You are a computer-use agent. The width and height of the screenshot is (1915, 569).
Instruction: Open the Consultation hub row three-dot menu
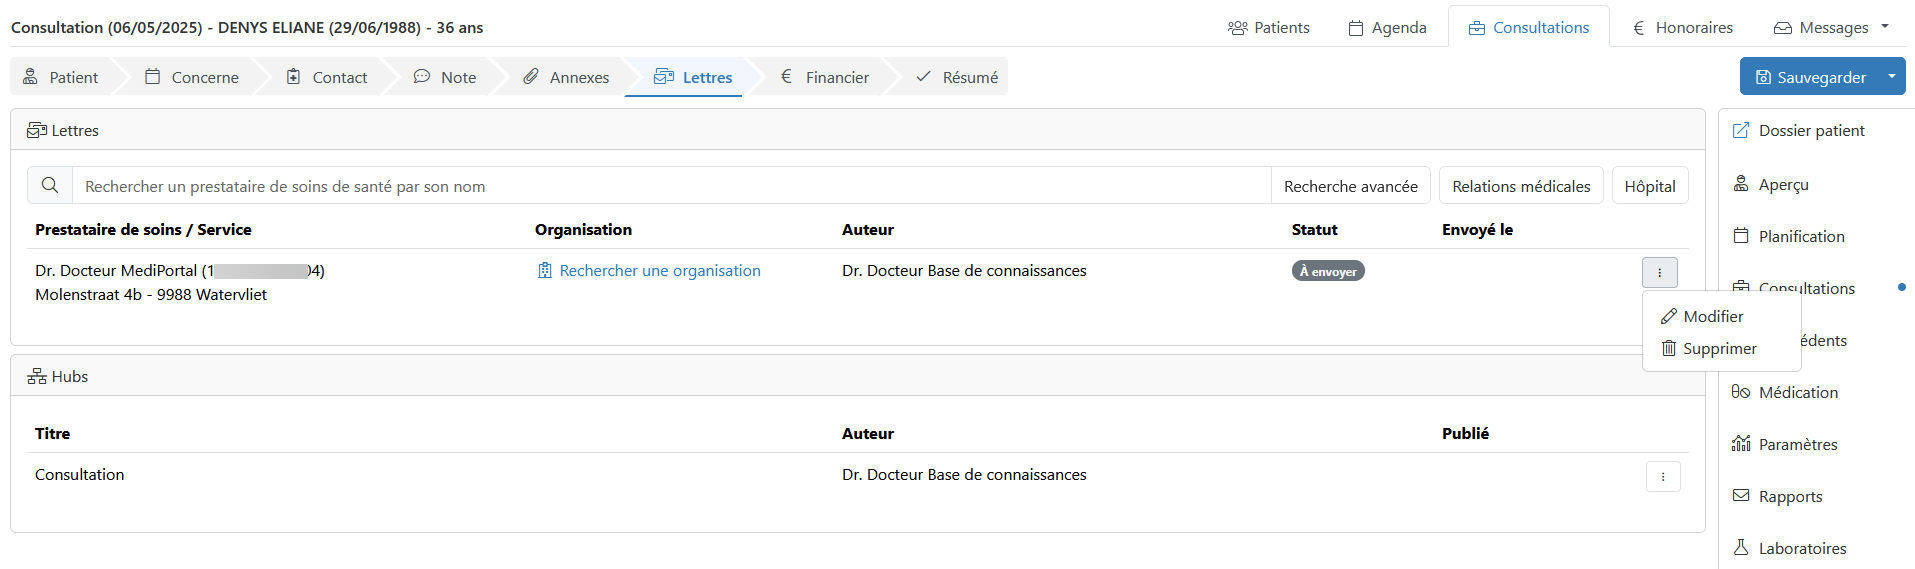coord(1663,476)
